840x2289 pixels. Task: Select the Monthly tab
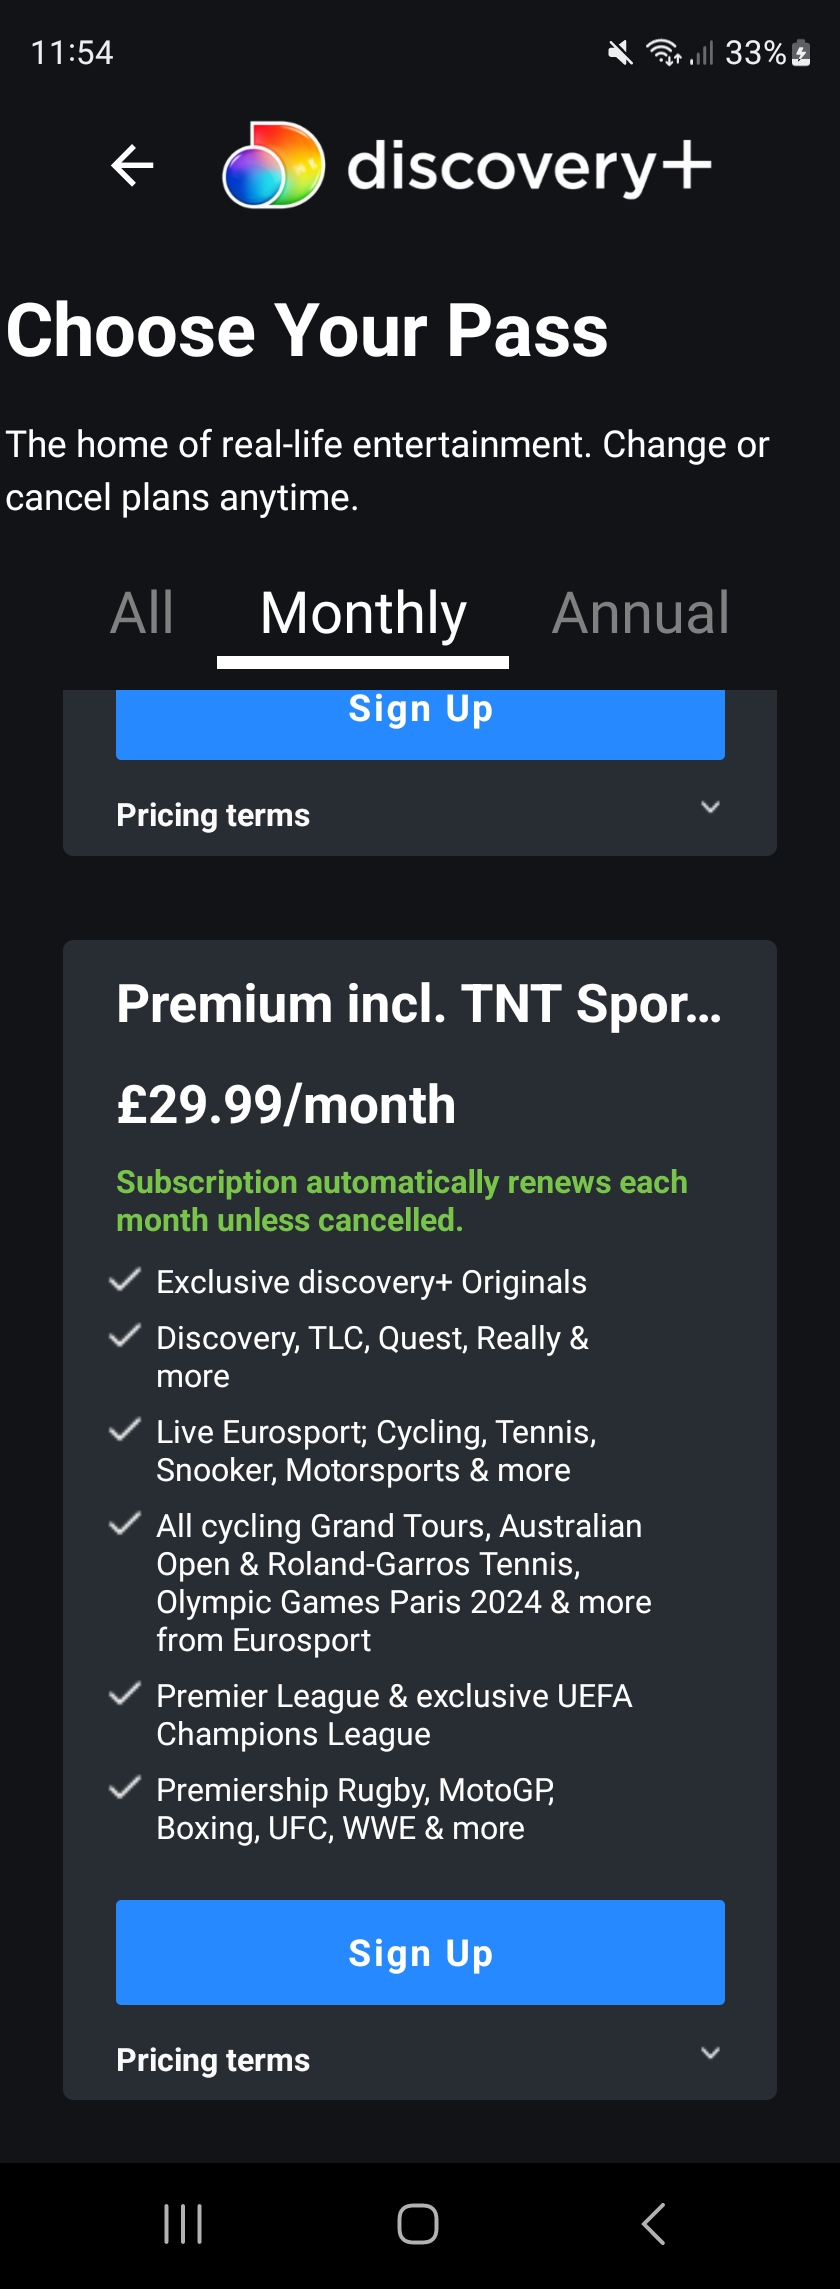[362, 613]
